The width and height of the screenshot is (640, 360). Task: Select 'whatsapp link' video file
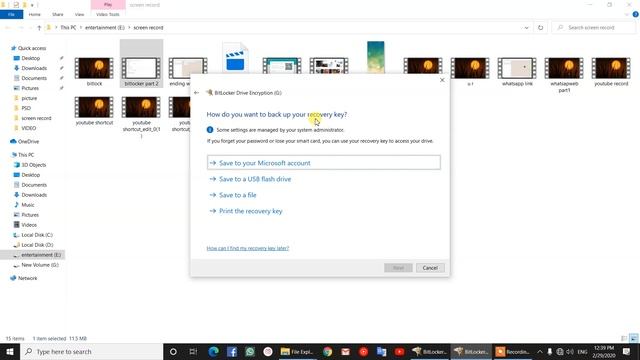(517, 71)
